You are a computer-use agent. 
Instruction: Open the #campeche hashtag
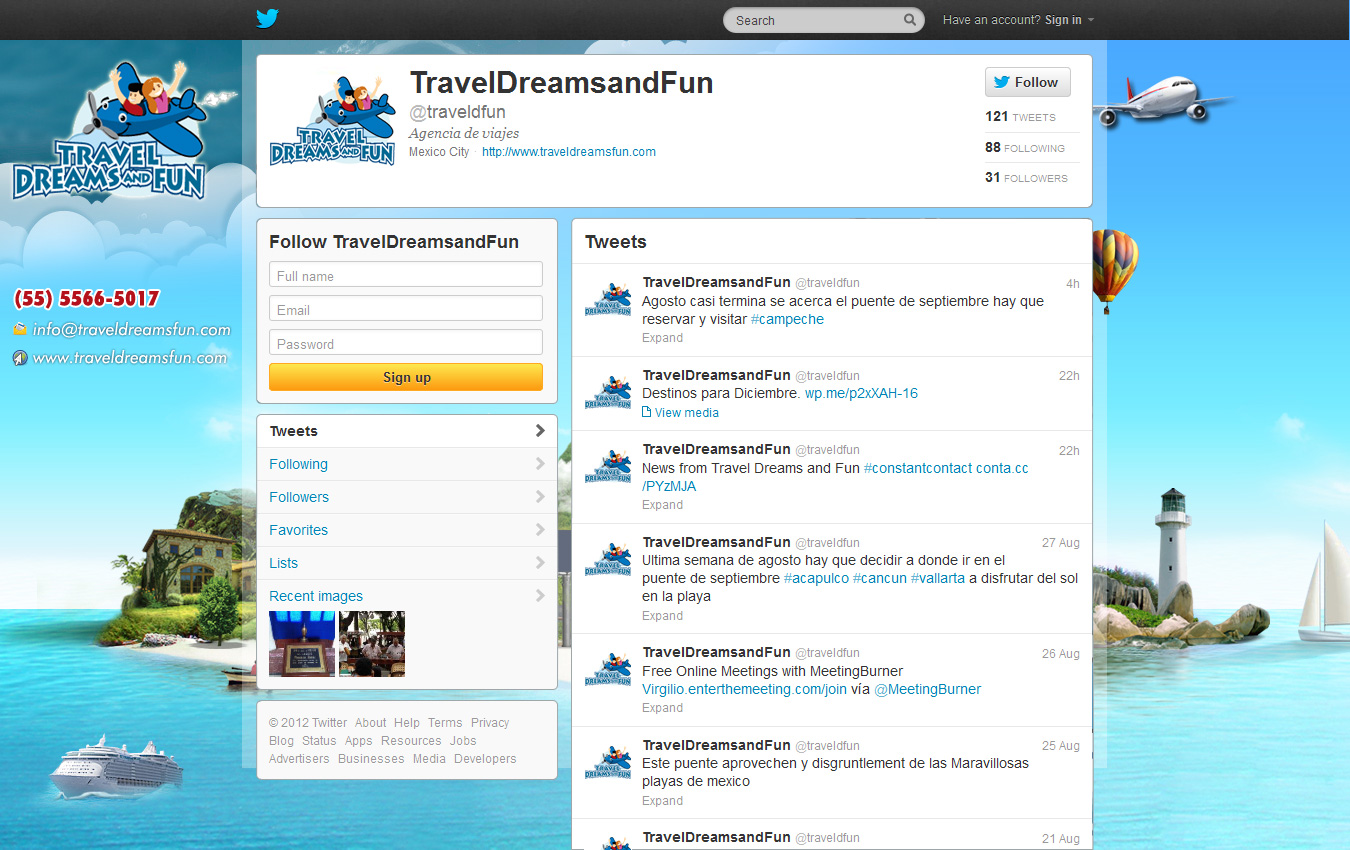tap(787, 319)
